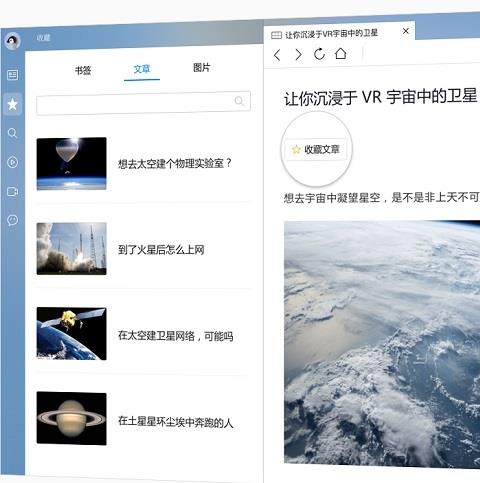Open the search sidebar icon
This screenshot has height=483, width=480.
click(x=12, y=133)
